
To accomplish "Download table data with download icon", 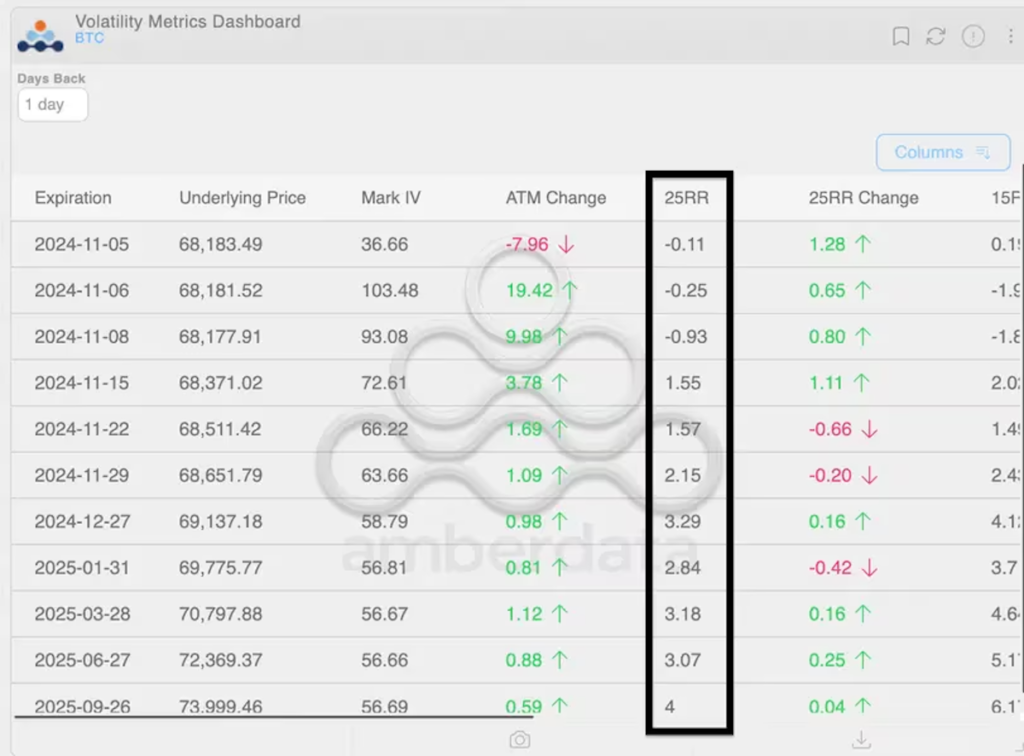I will click(x=861, y=740).
